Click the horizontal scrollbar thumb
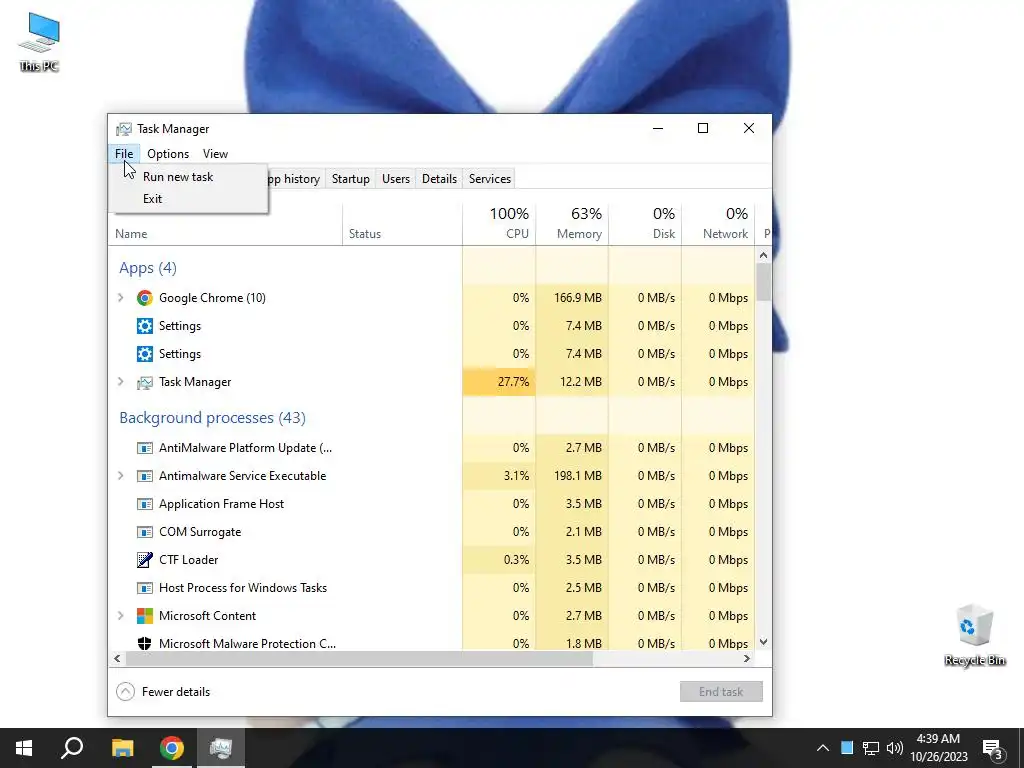 pos(359,658)
